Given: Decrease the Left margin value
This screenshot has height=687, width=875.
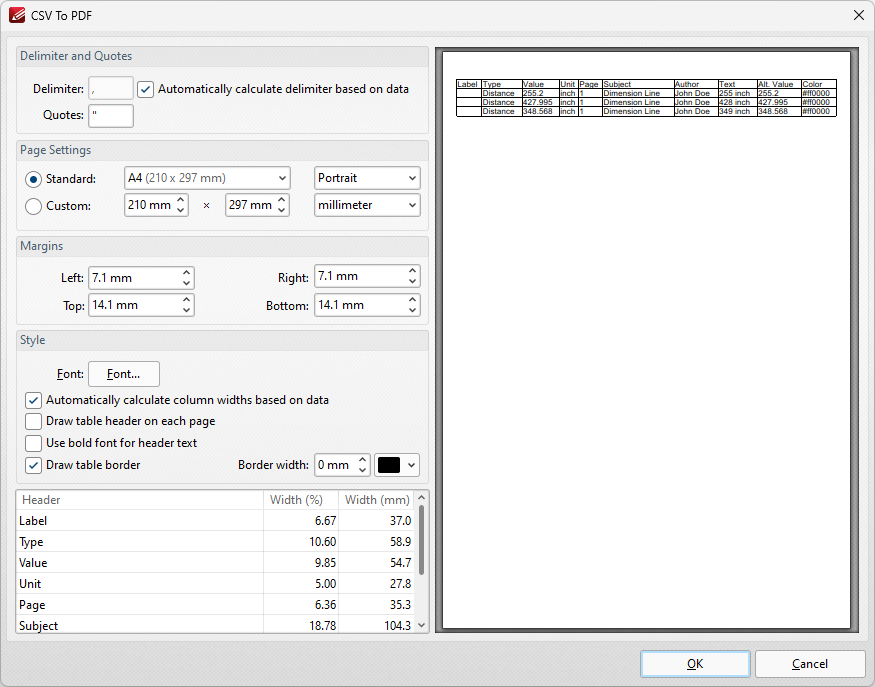Looking at the screenshot, I should click(186, 284).
